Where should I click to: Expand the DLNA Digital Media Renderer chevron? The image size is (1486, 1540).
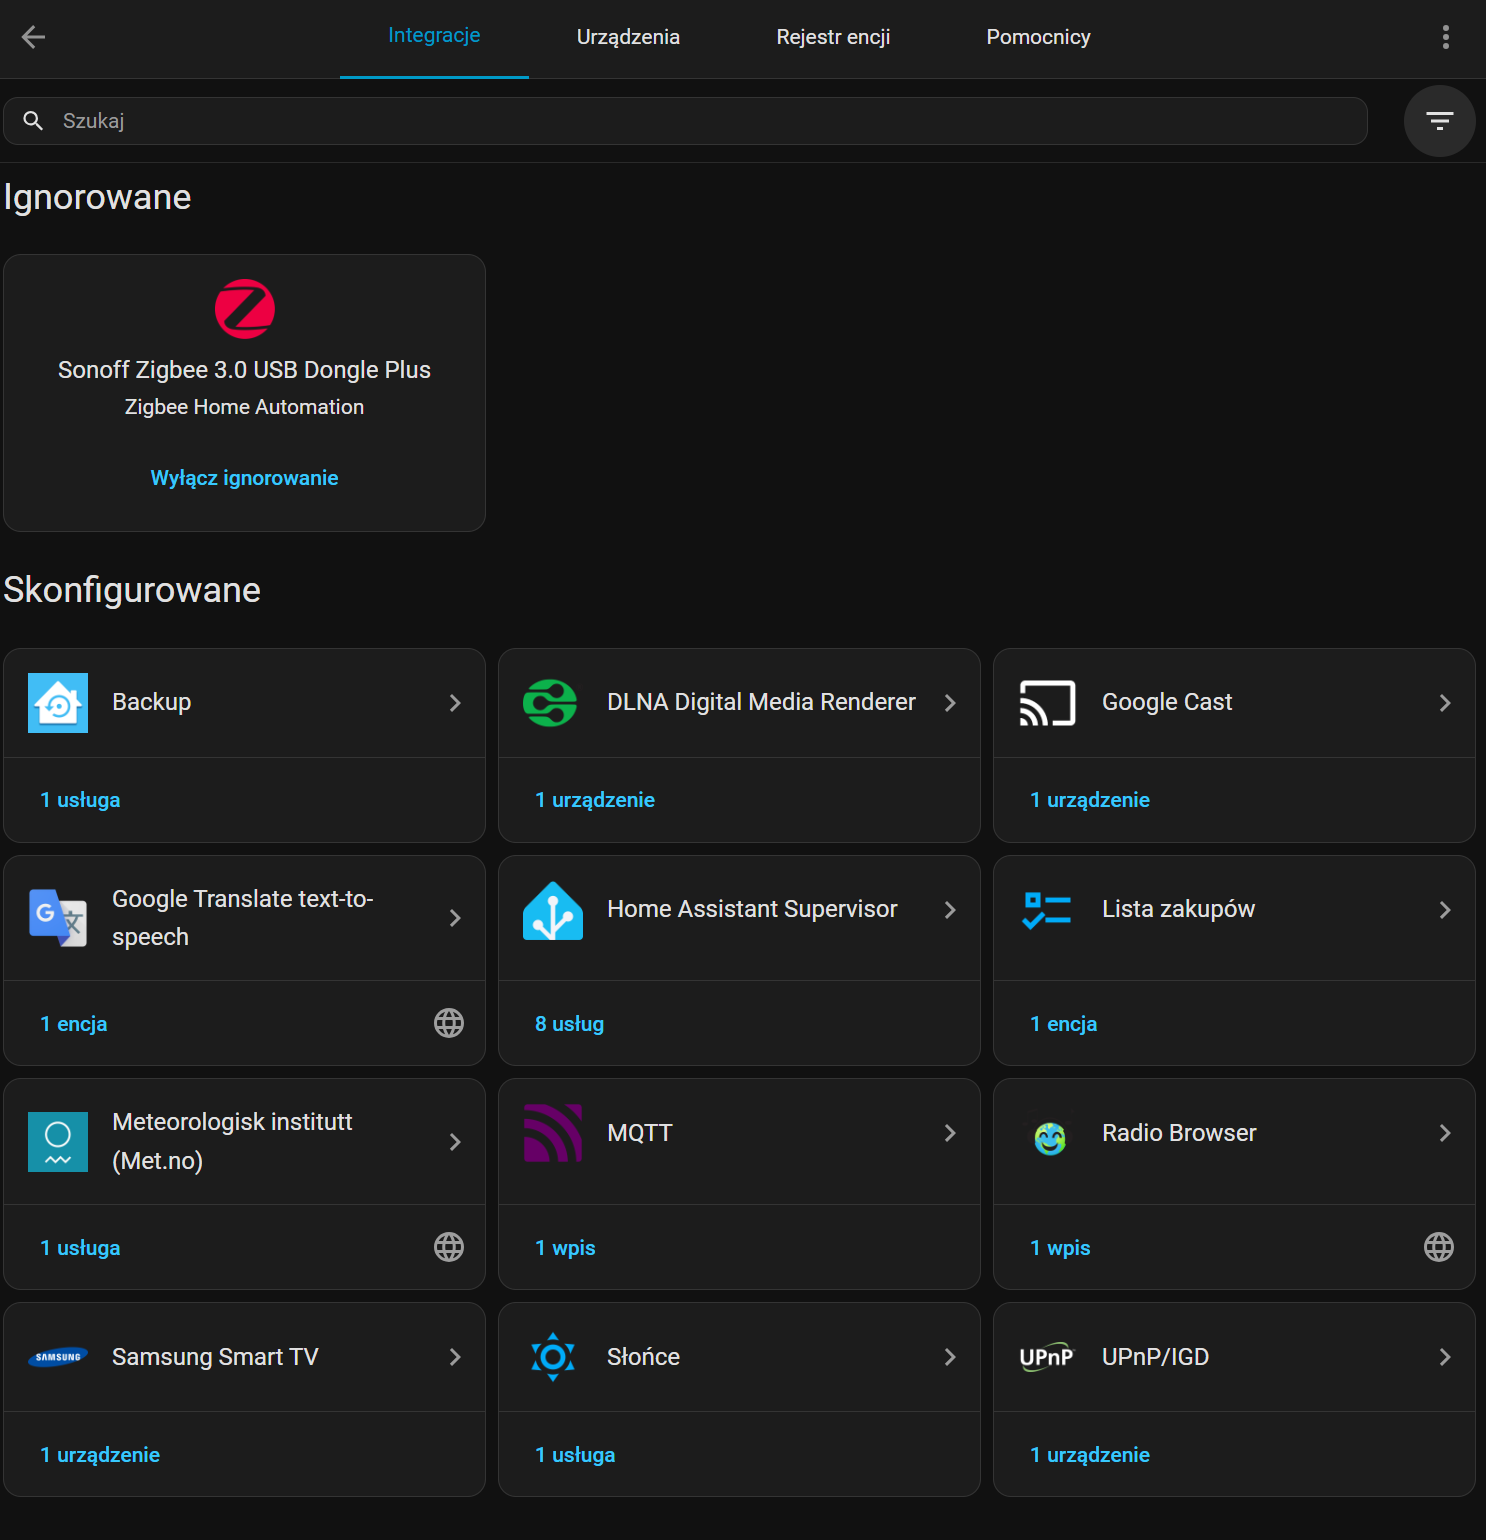click(950, 703)
